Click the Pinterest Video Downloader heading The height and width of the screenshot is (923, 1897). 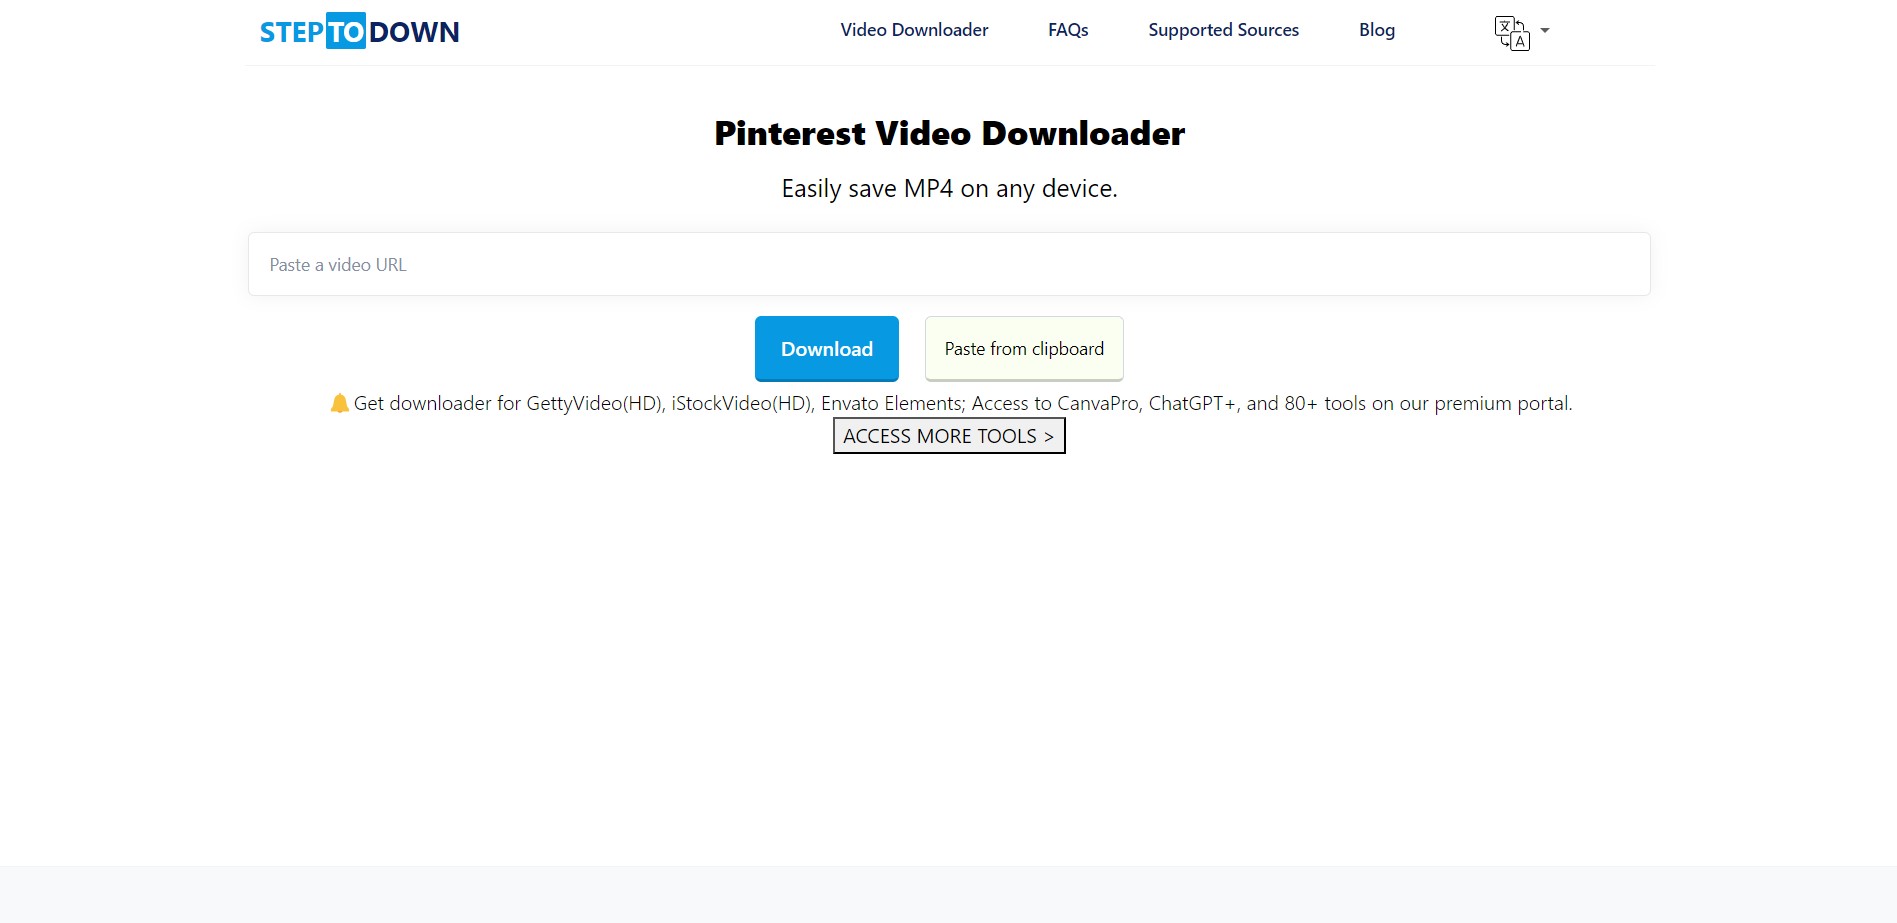click(949, 133)
